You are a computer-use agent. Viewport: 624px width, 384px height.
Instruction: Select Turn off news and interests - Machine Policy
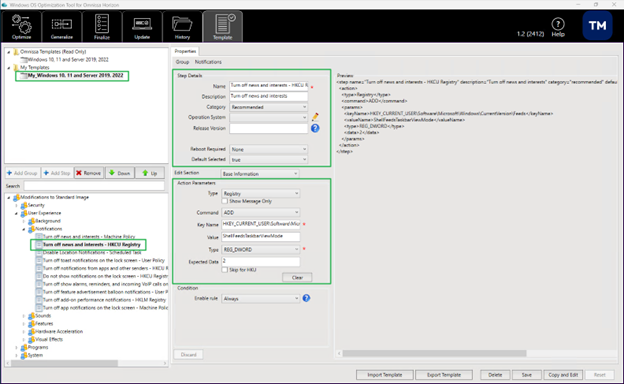coord(89,237)
